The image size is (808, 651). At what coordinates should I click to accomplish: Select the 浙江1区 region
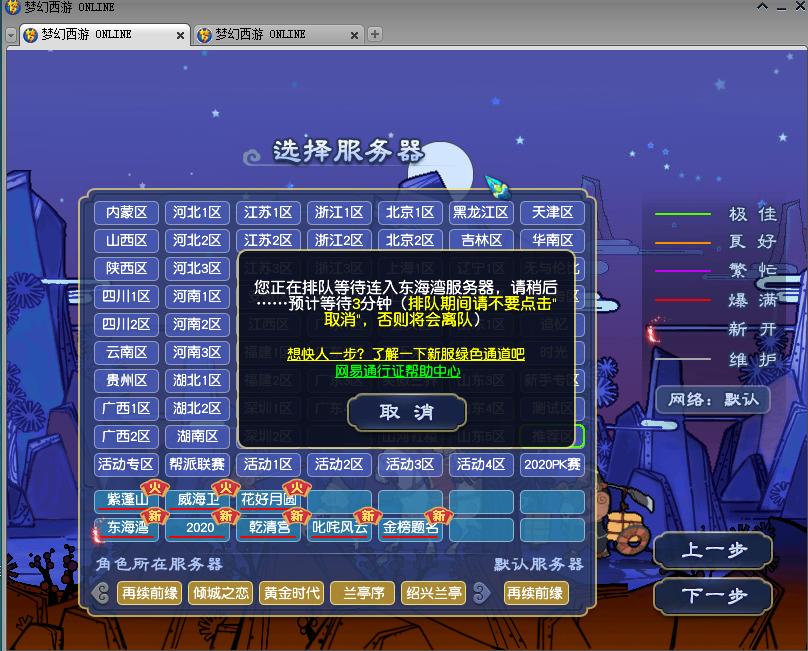(339, 212)
